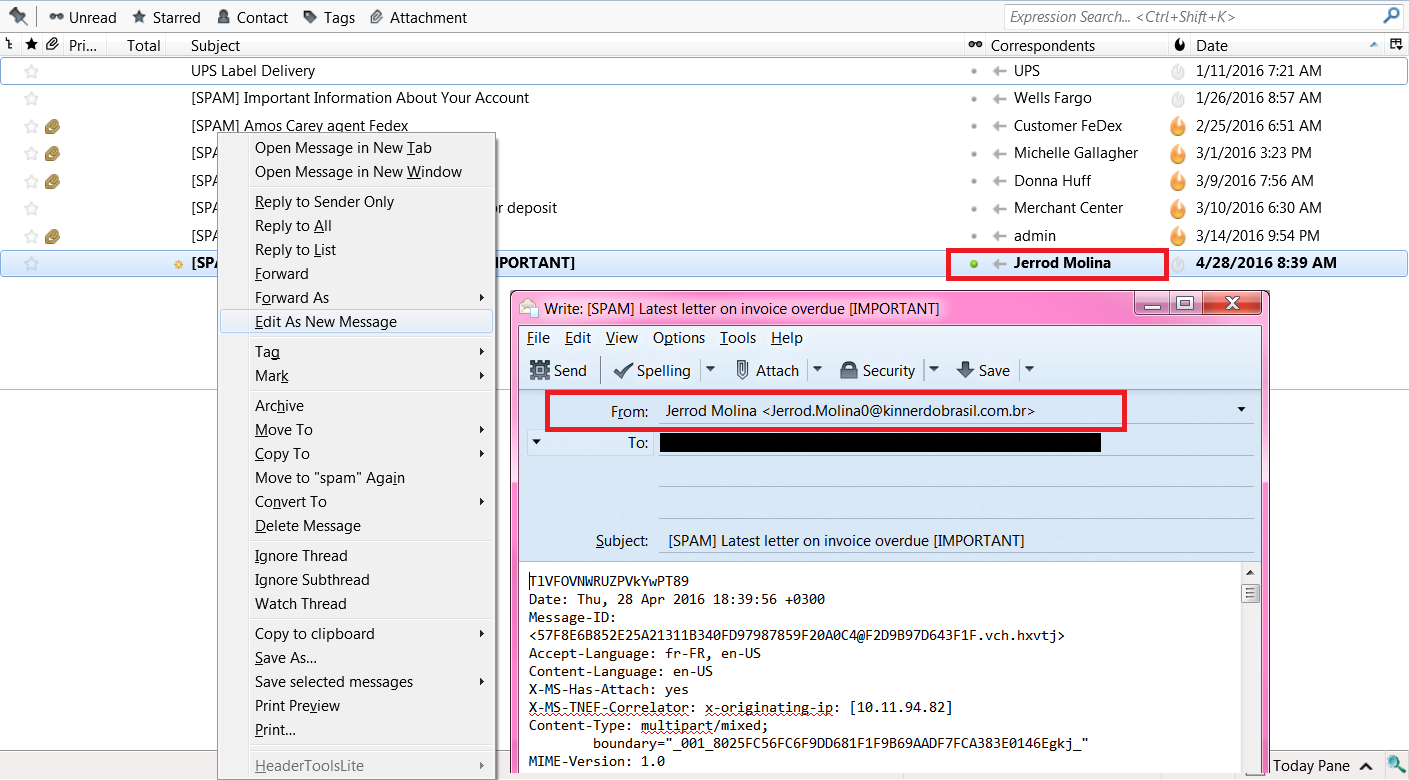
Task: Toggle the Unread quick filter
Action: click(x=82, y=17)
